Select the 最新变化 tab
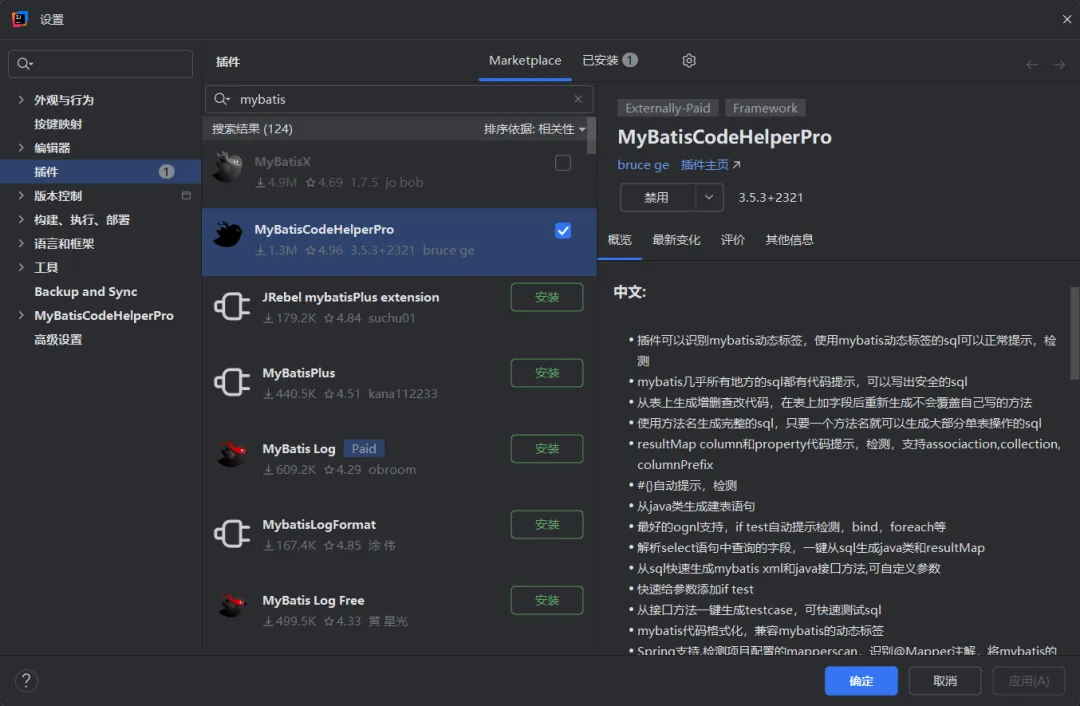 [x=676, y=240]
